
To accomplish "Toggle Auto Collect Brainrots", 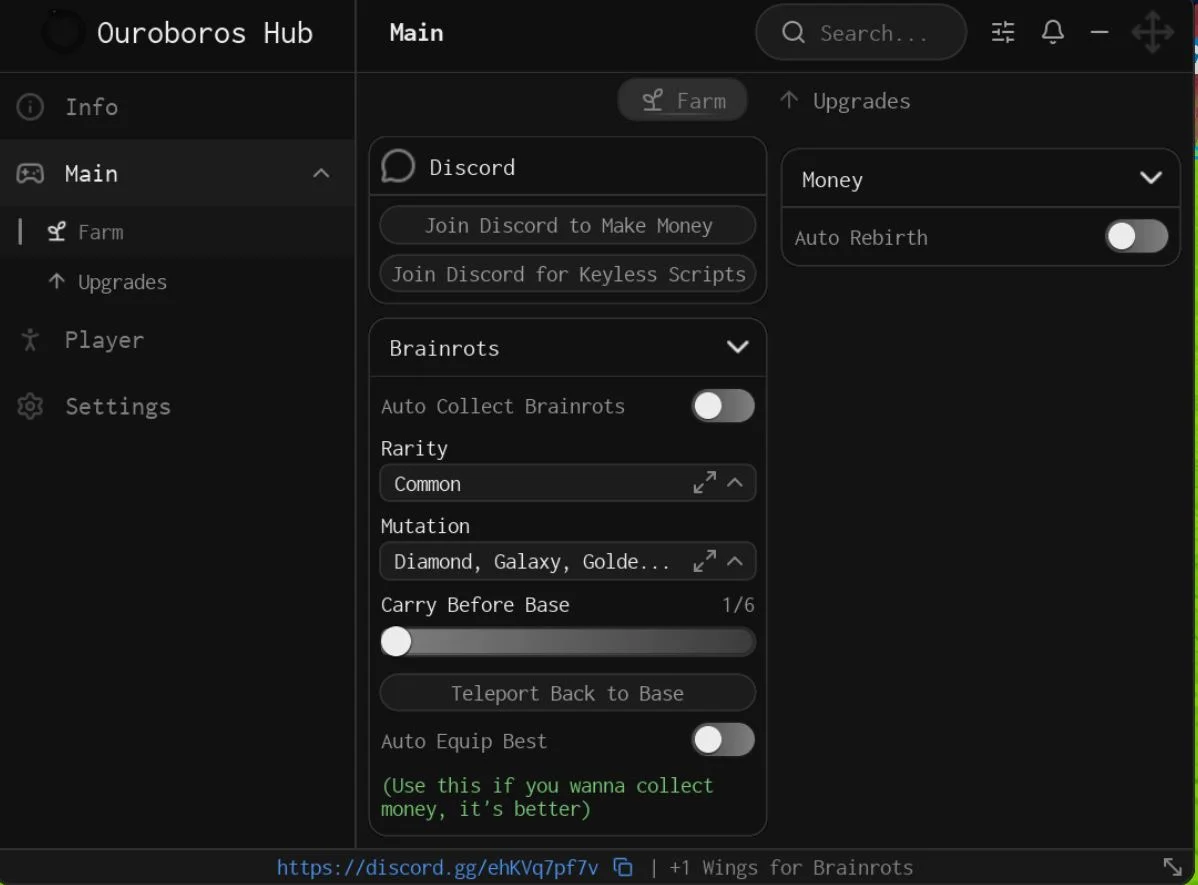I will click(x=723, y=406).
